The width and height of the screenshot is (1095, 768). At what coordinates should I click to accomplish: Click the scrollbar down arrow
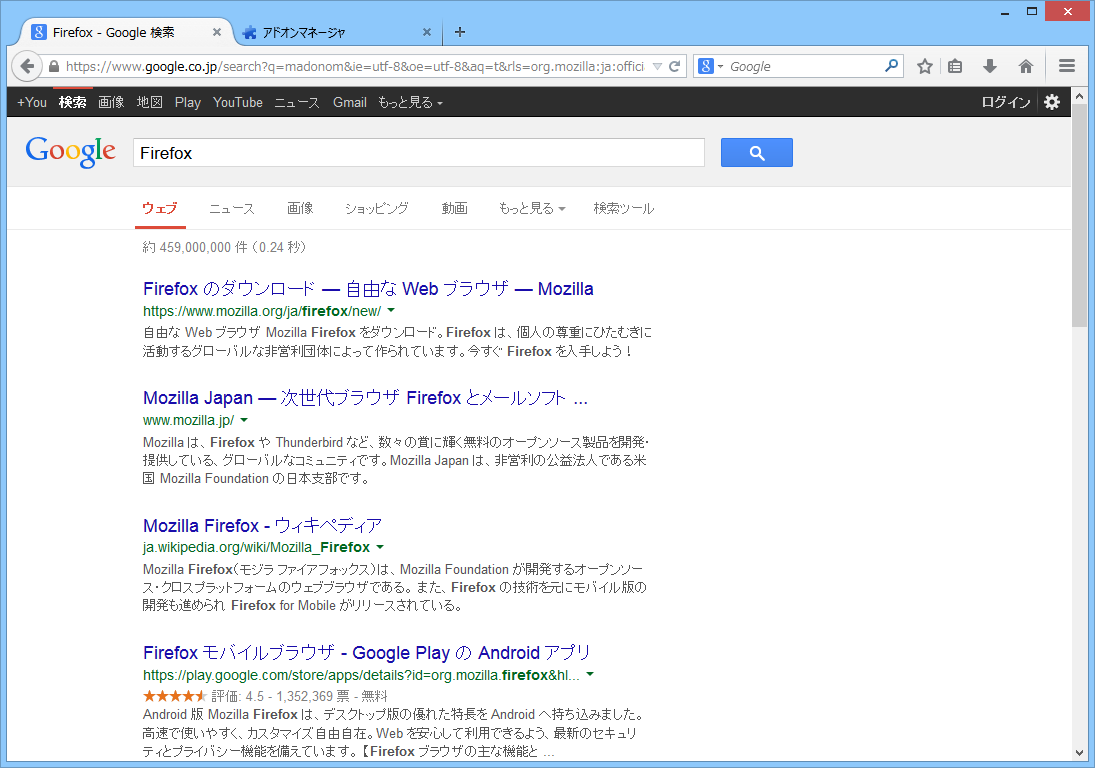tap(1079, 753)
